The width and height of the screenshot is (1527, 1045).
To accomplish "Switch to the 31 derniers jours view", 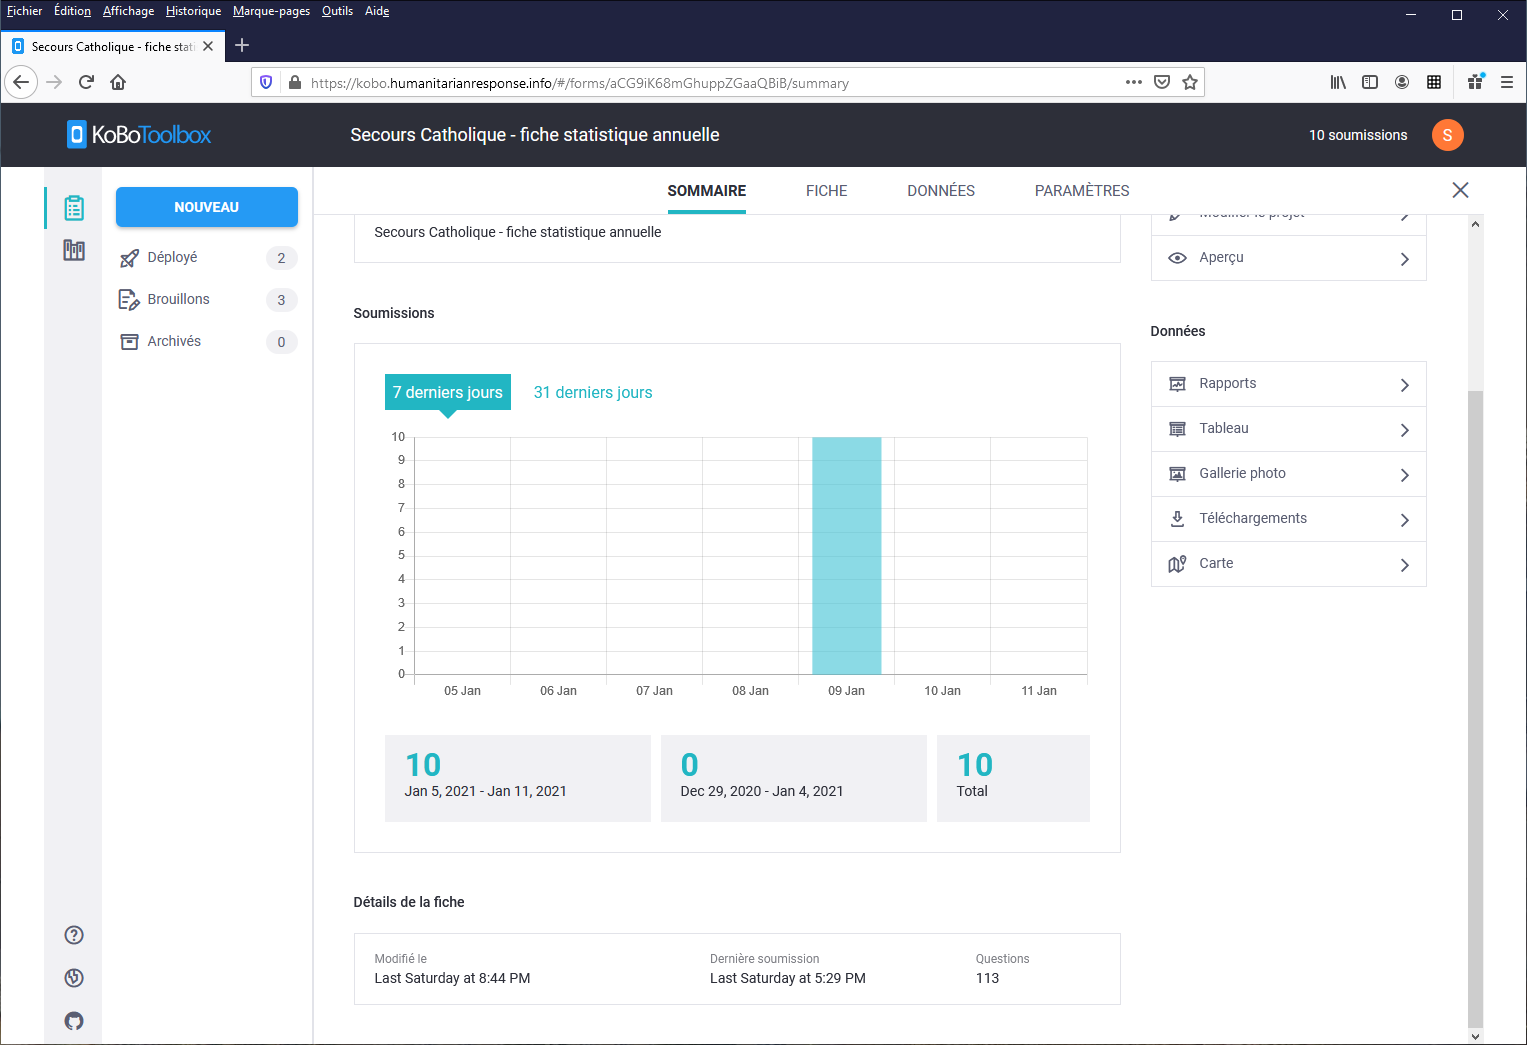I will [592, 392].
